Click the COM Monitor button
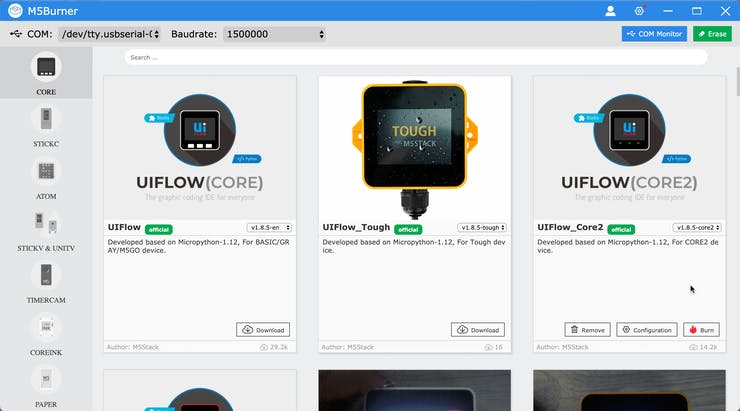Image resolution: width=740 pixels, height=411 pixels. 653,34
